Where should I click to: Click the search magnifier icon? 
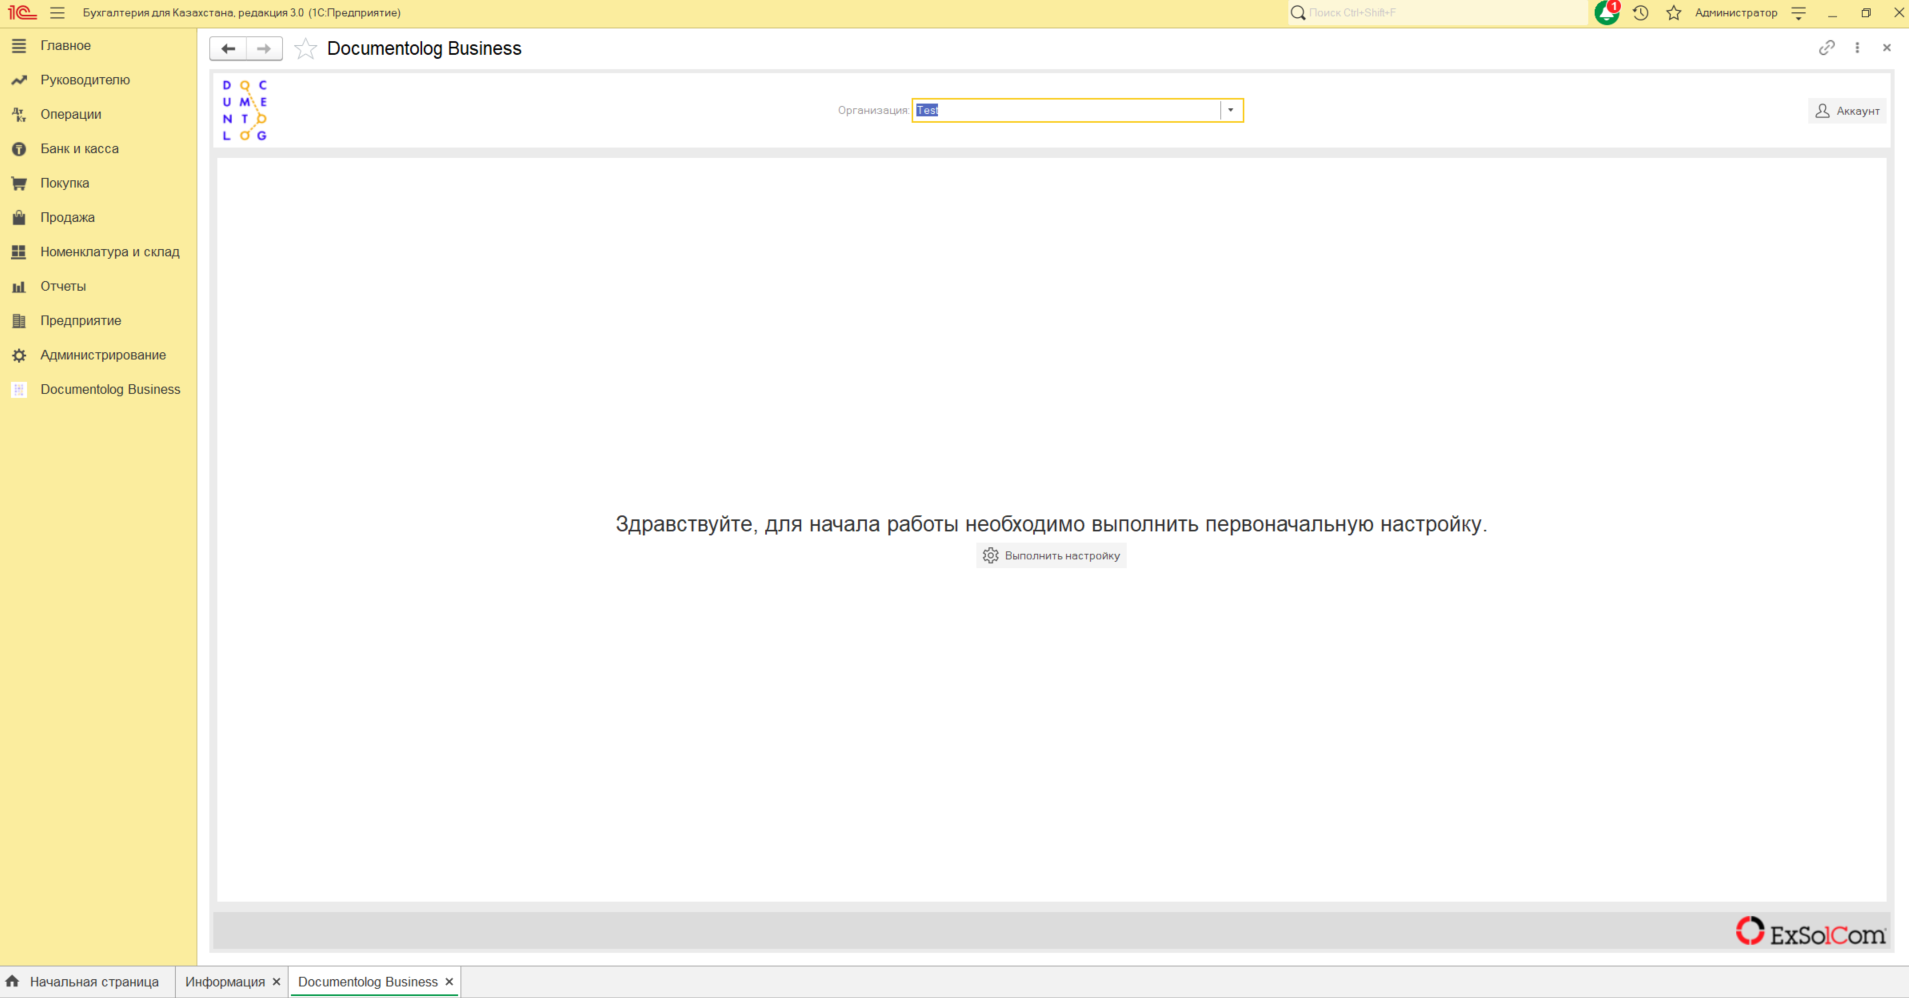click(x=1298, y=13)
